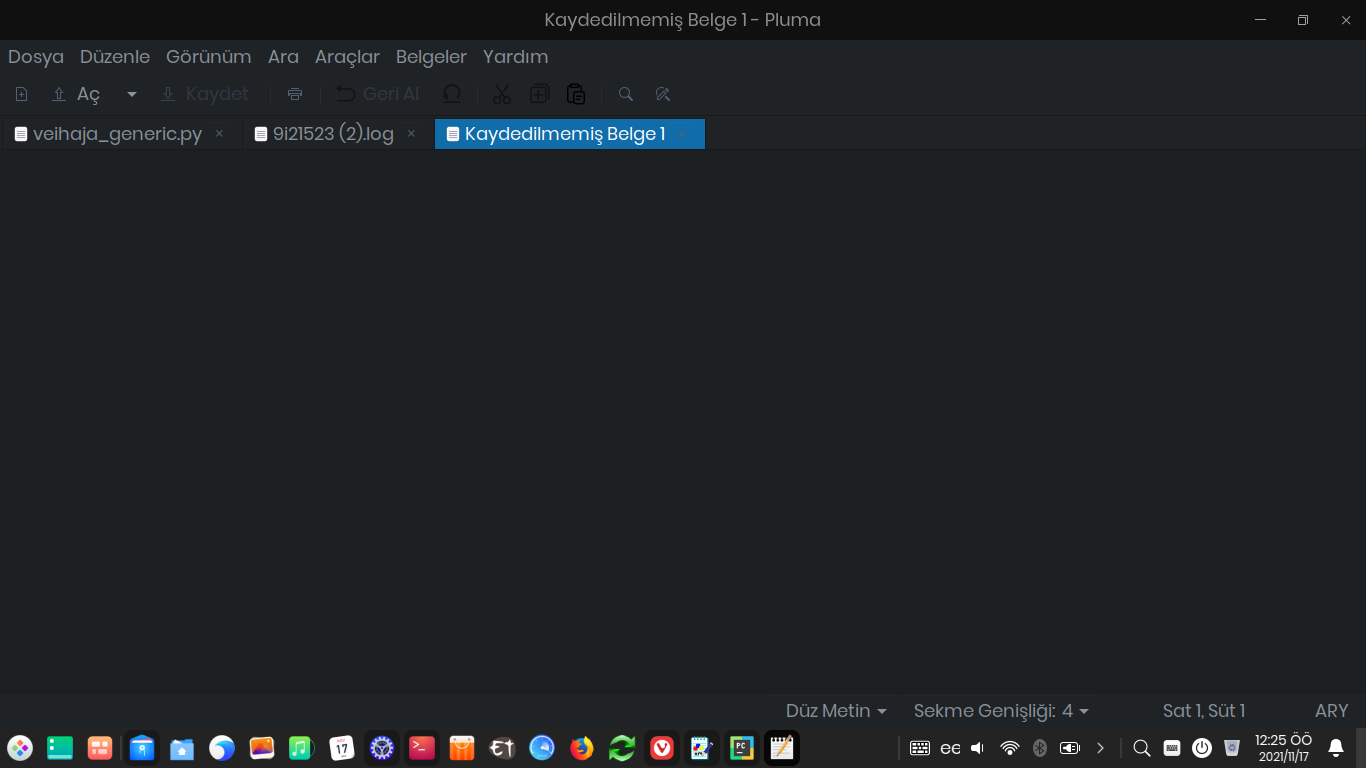This screenshot has height=768, width=1366.
Task: Open the calendar icon showing 17
Action: (x=342, y=748)
